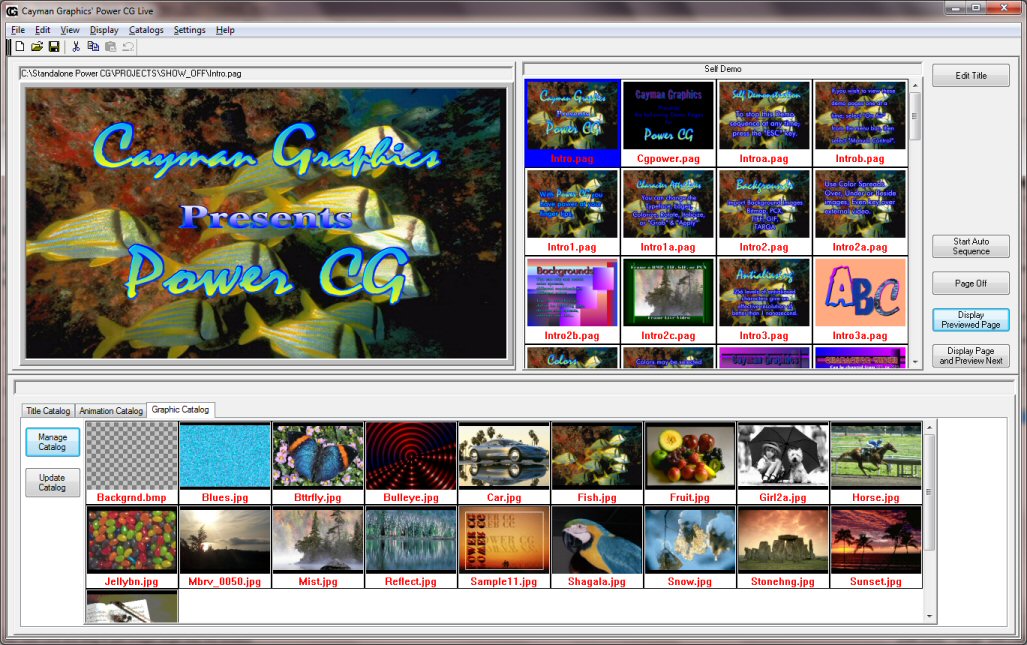Select the Bulleye.jpg graphic thumbnail
1027x645 pixels.
(x=411, y=463)
